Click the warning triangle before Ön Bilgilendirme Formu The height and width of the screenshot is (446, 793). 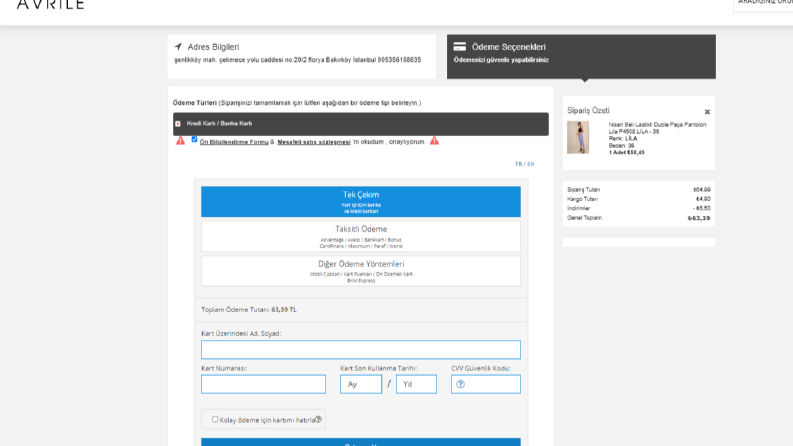(x=180, y=141)
